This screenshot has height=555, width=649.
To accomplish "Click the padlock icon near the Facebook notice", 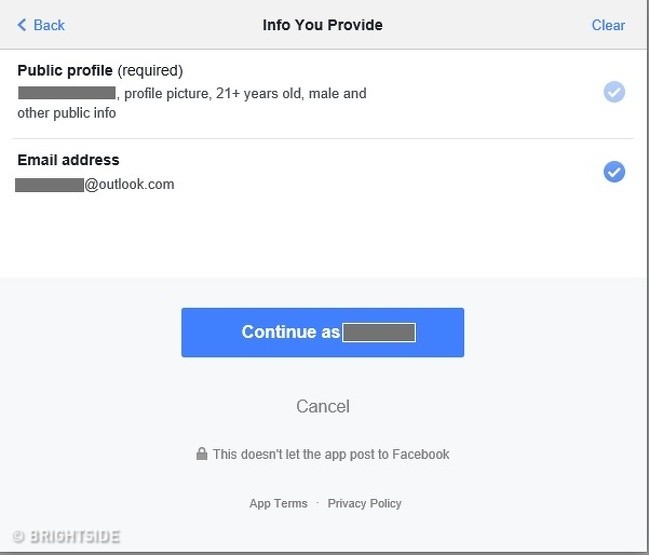I will point(201,454).
